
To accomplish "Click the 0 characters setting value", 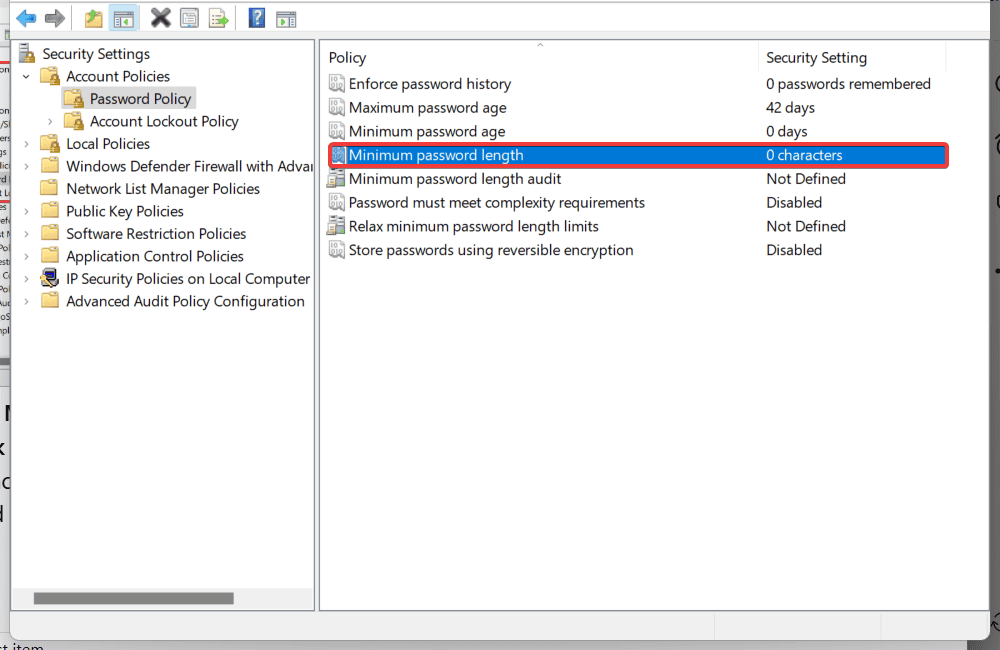I will click(x=804, y=155).
